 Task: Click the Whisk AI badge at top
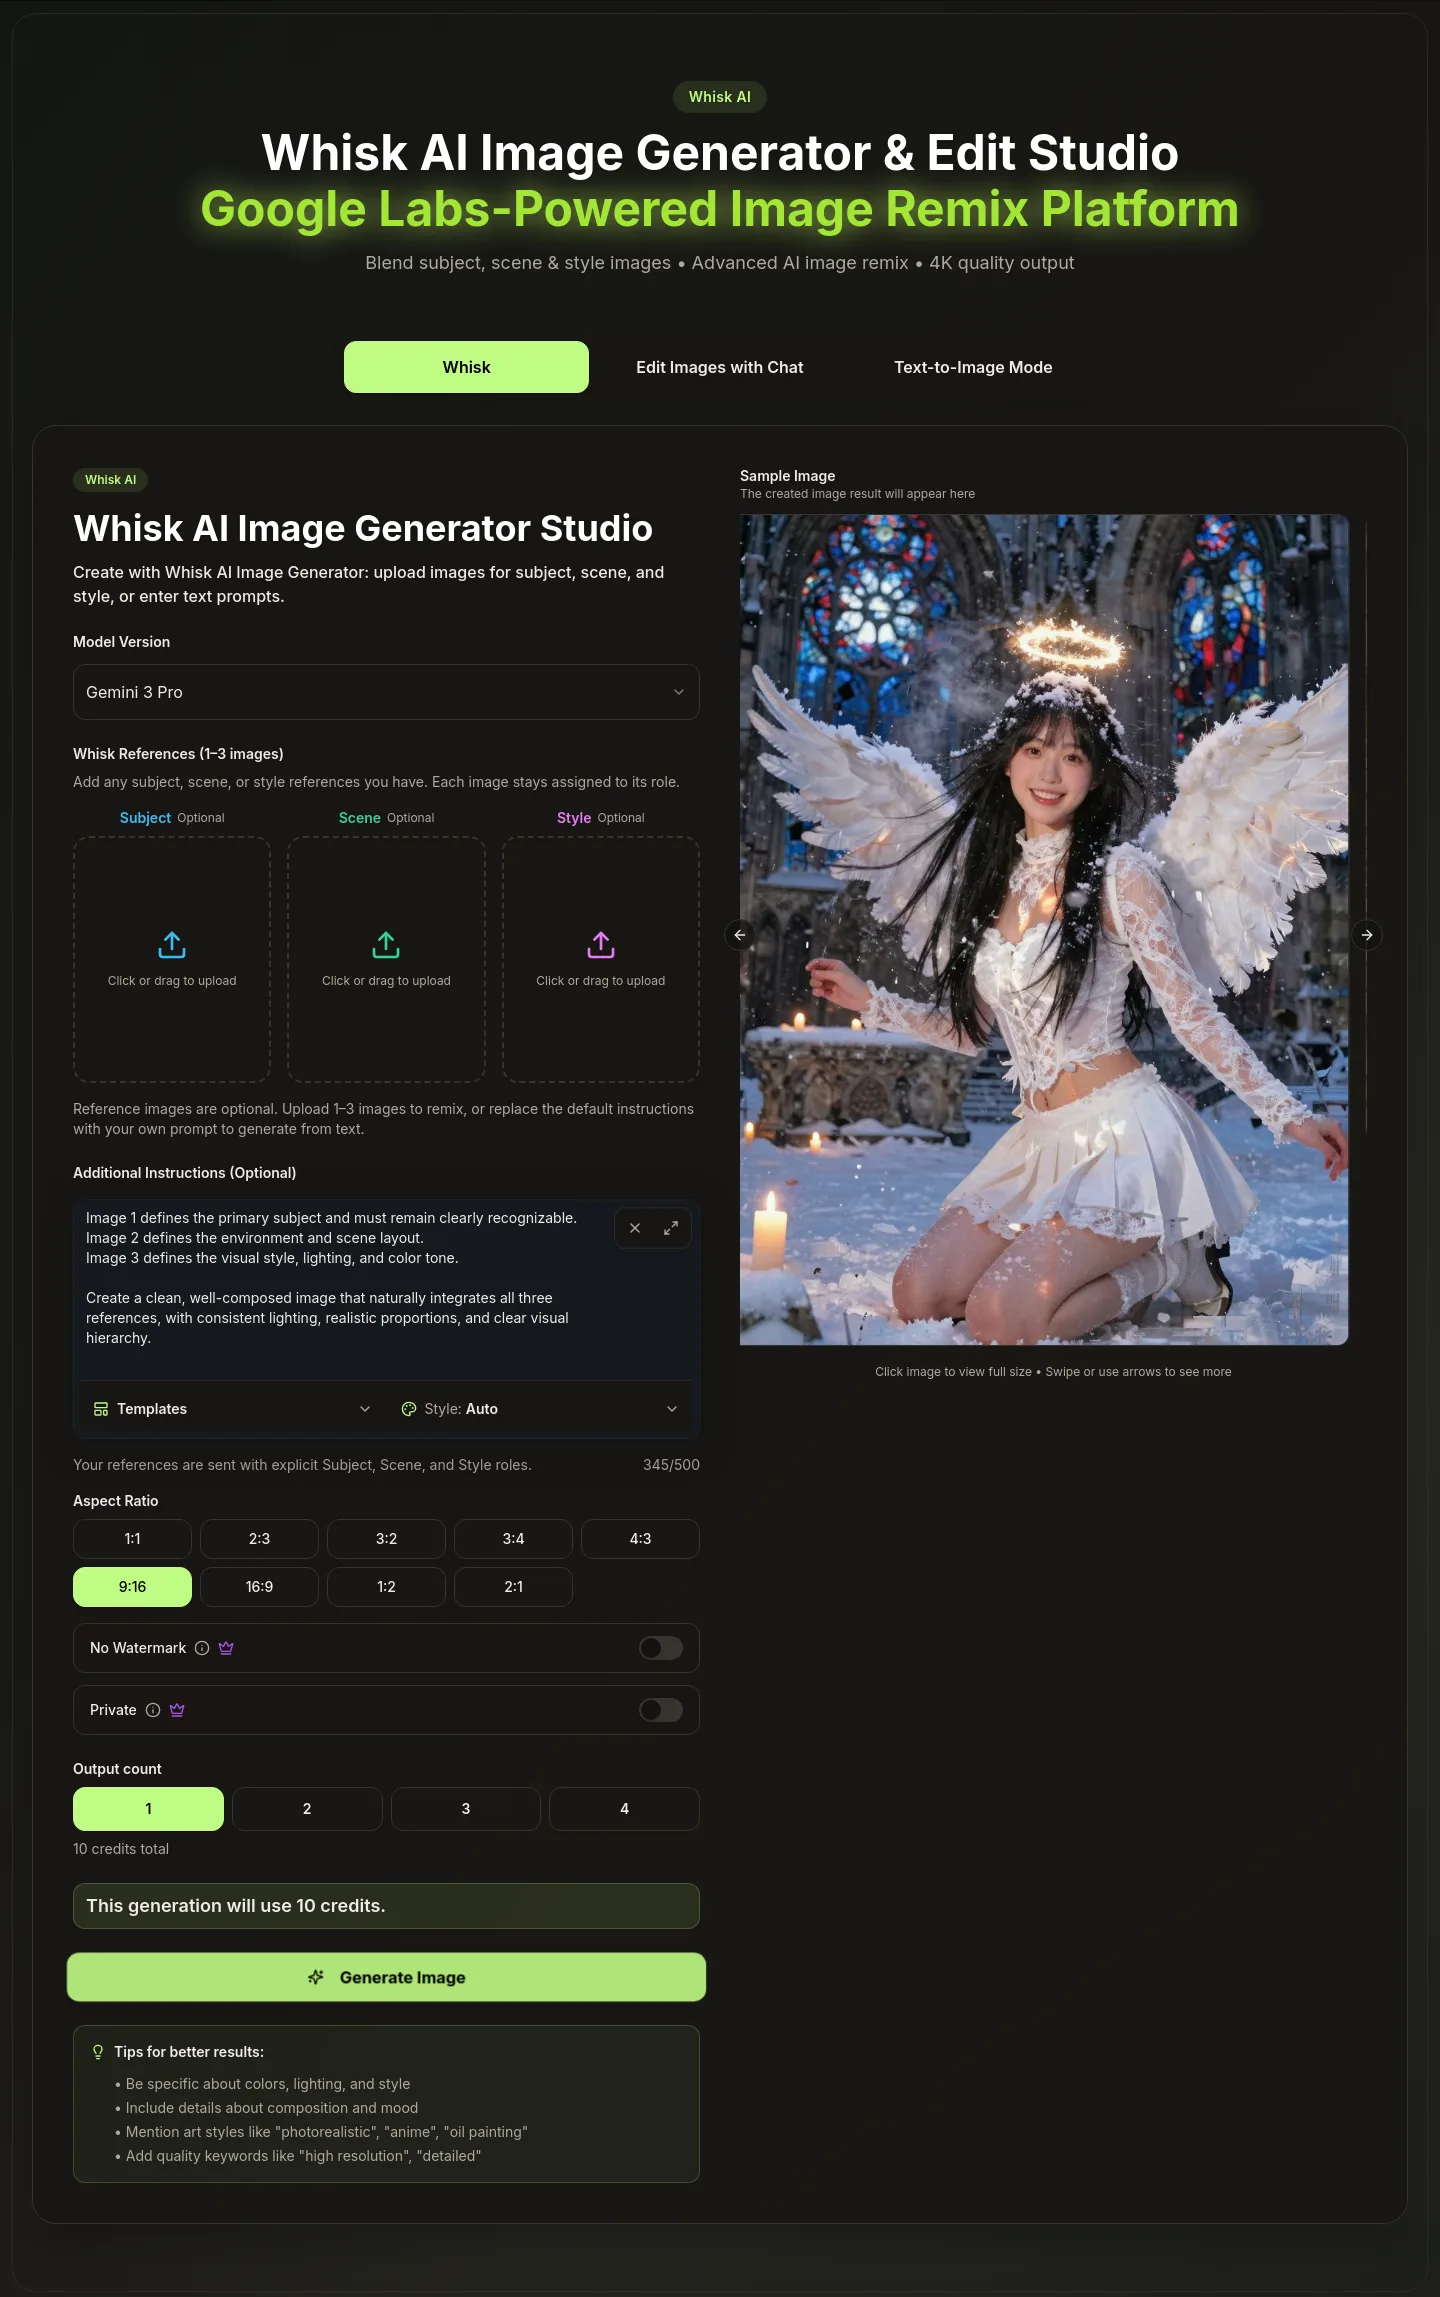(720, 97)
